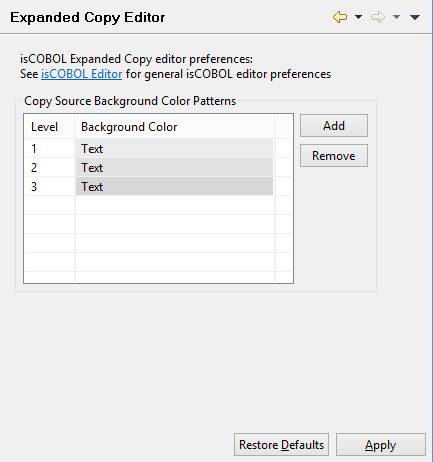Click the Remove button
The height and width of the screenshot is (462, 433).
tap(334, 155)
